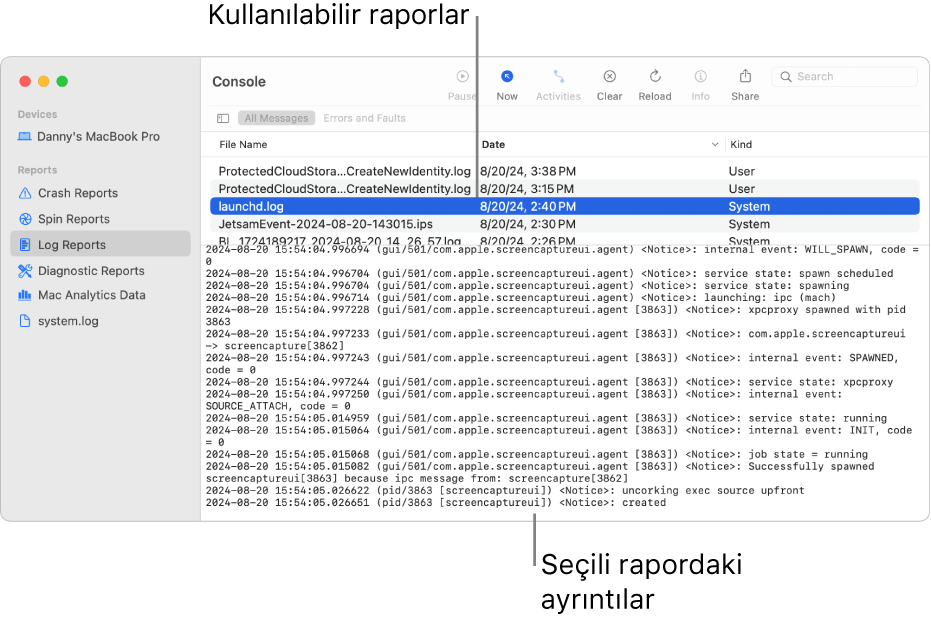
Task: Select the ProtectedCloudStora log from 3:38 PM
Action: pos(565,171)
